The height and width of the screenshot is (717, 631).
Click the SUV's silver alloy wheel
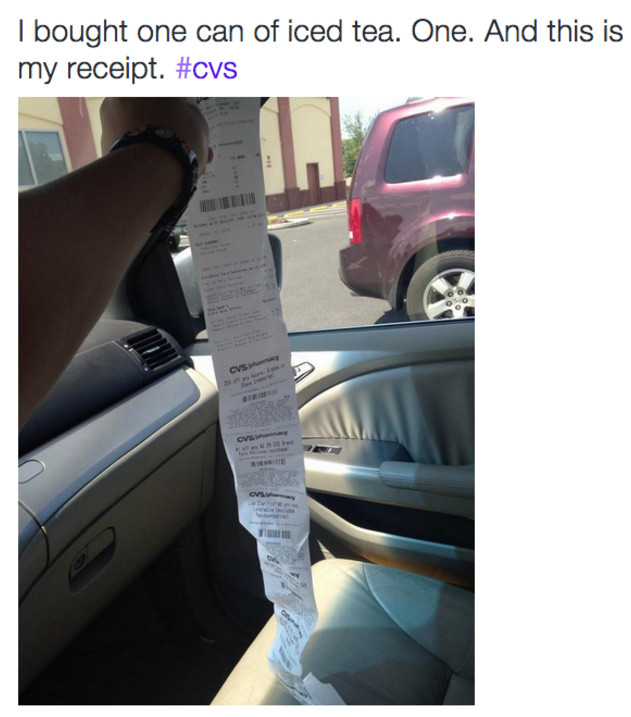pos(449,293)
